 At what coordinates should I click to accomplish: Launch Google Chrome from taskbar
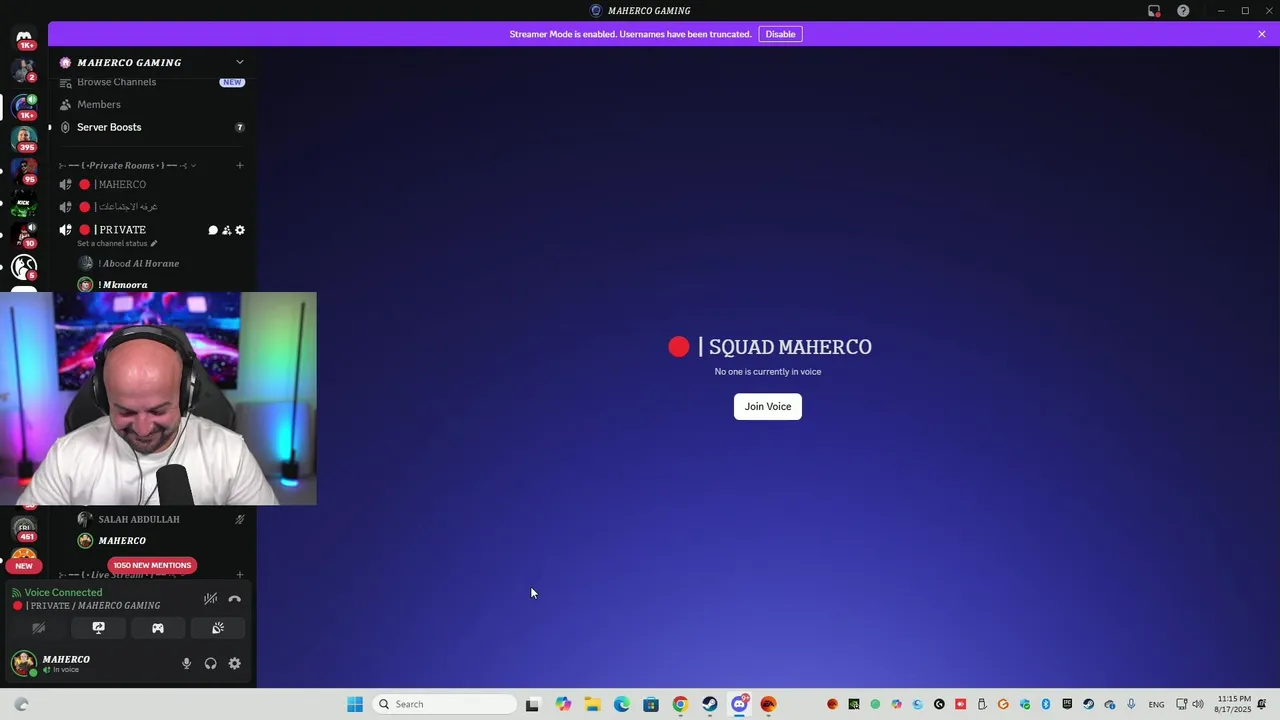pos(680,704)
